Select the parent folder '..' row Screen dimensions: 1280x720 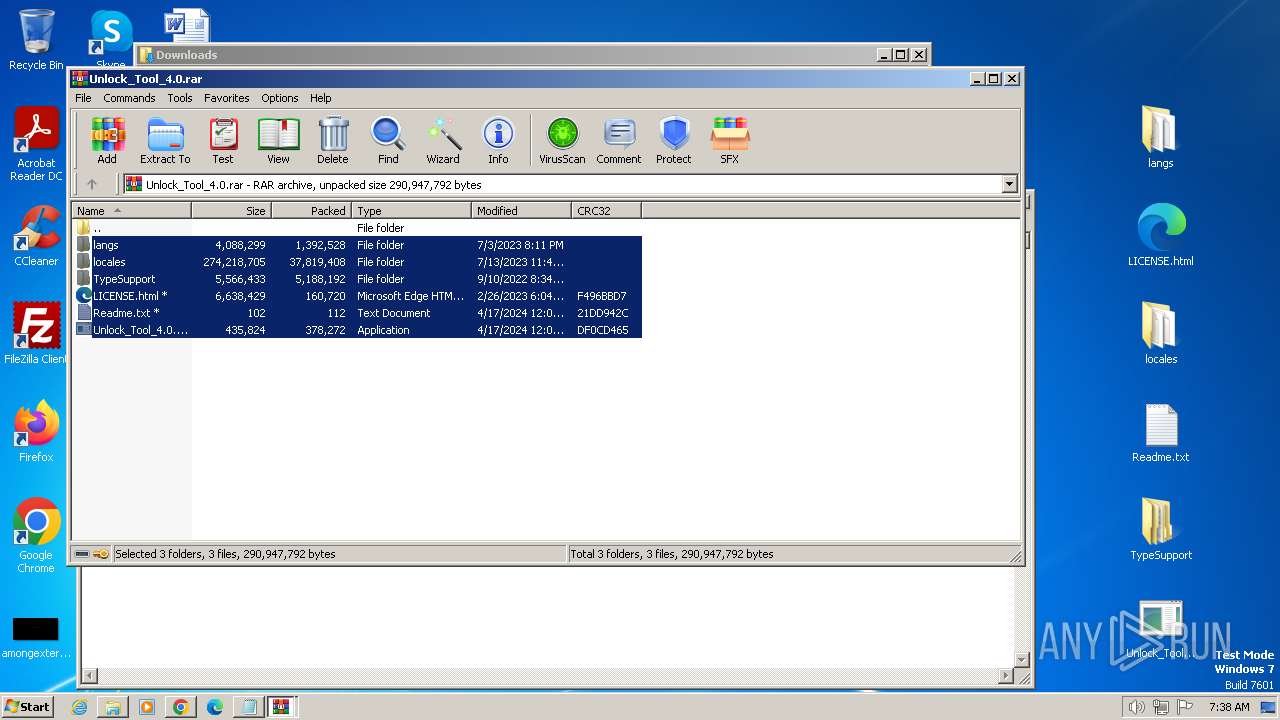pos(358,228)
